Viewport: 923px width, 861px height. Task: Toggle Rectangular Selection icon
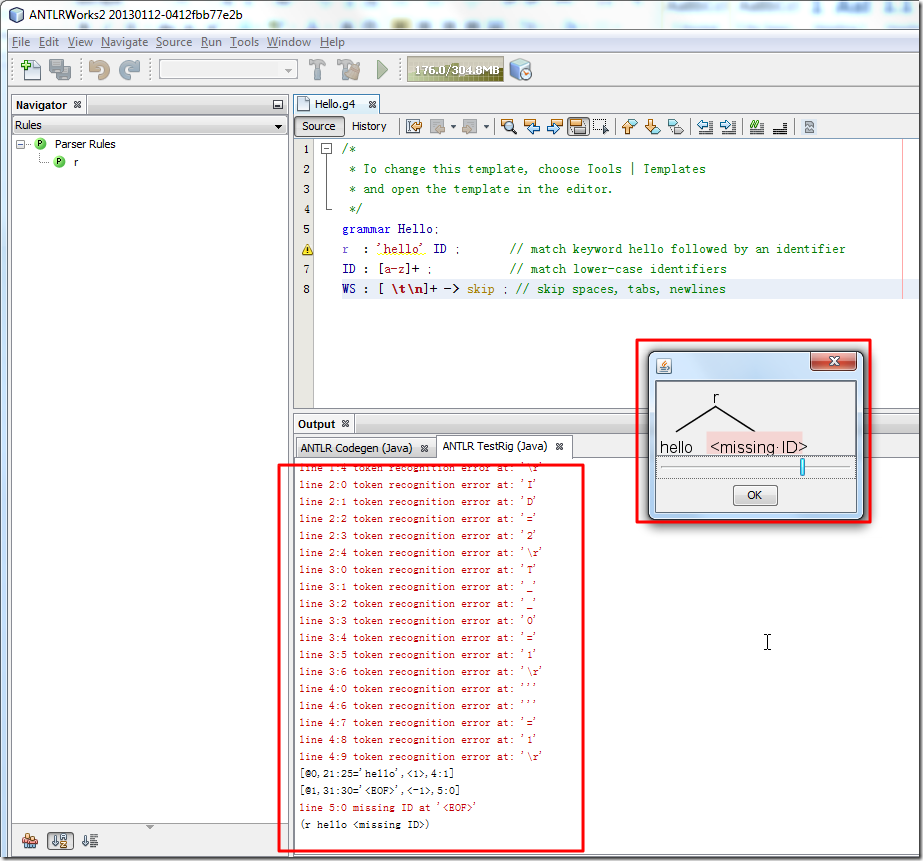point(601,127)
